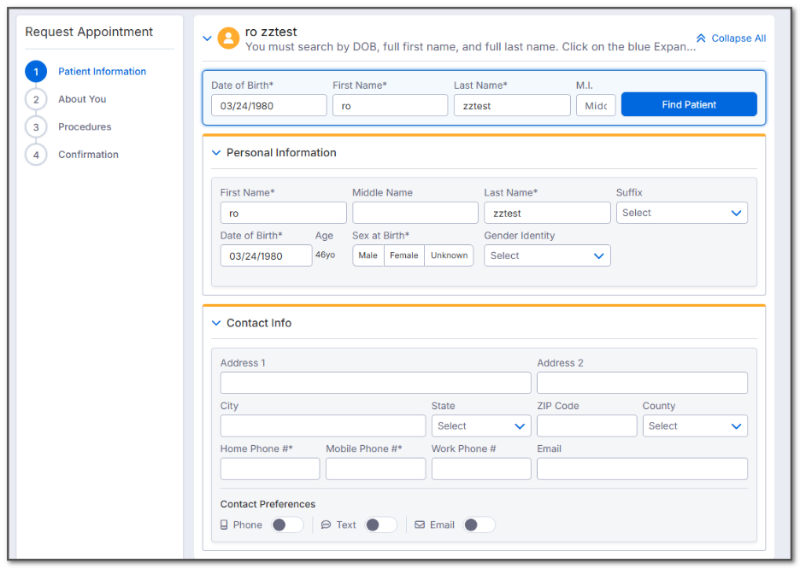This screenshot has width=800, height=569.
Task: Collapse the Contact Info section
Action: [x=216, y=323]
